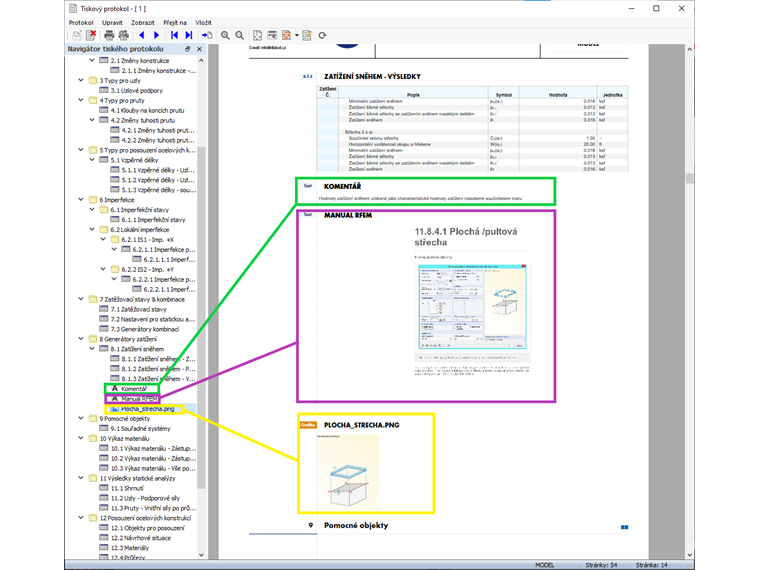Collapse the 6 Imperfekce tree node

click(81, 199)
